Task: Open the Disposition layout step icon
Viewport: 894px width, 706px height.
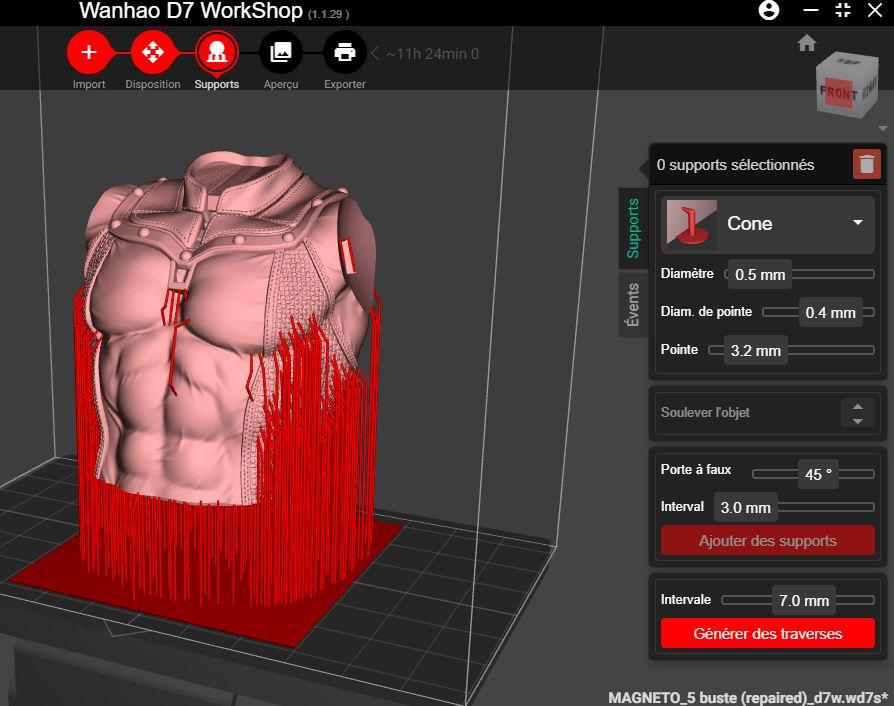Action: pos(153,52)
